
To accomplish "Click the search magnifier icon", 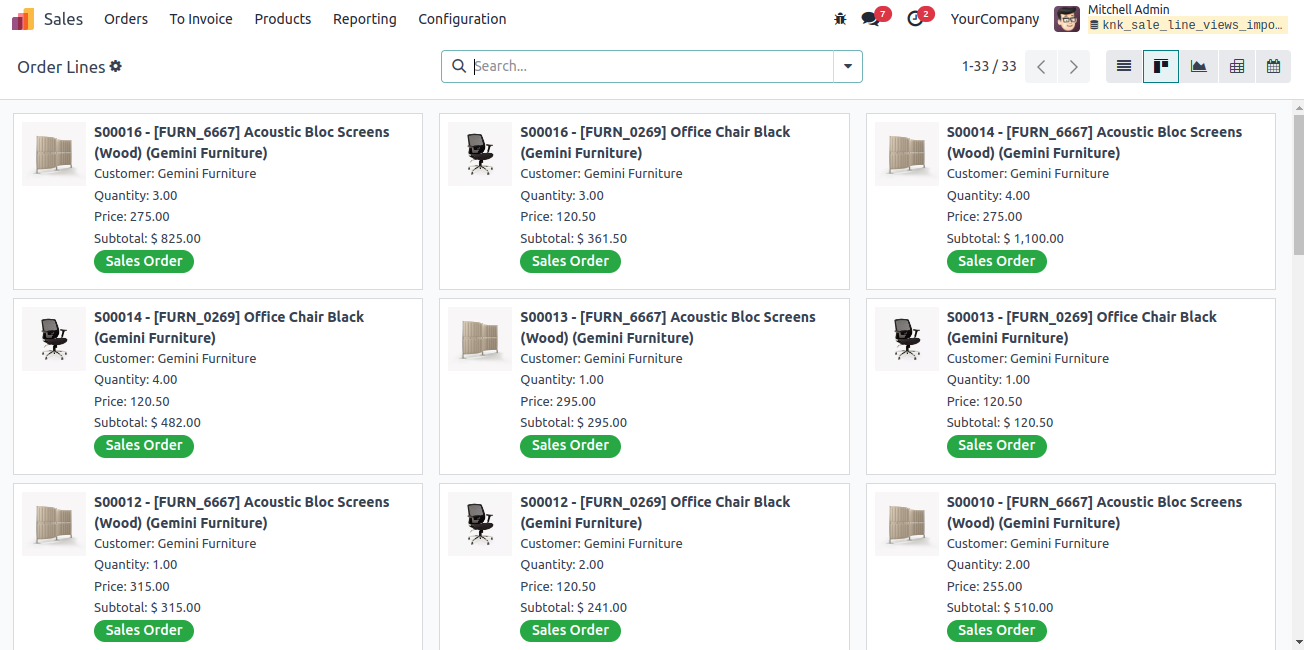I will coord(459,66).
